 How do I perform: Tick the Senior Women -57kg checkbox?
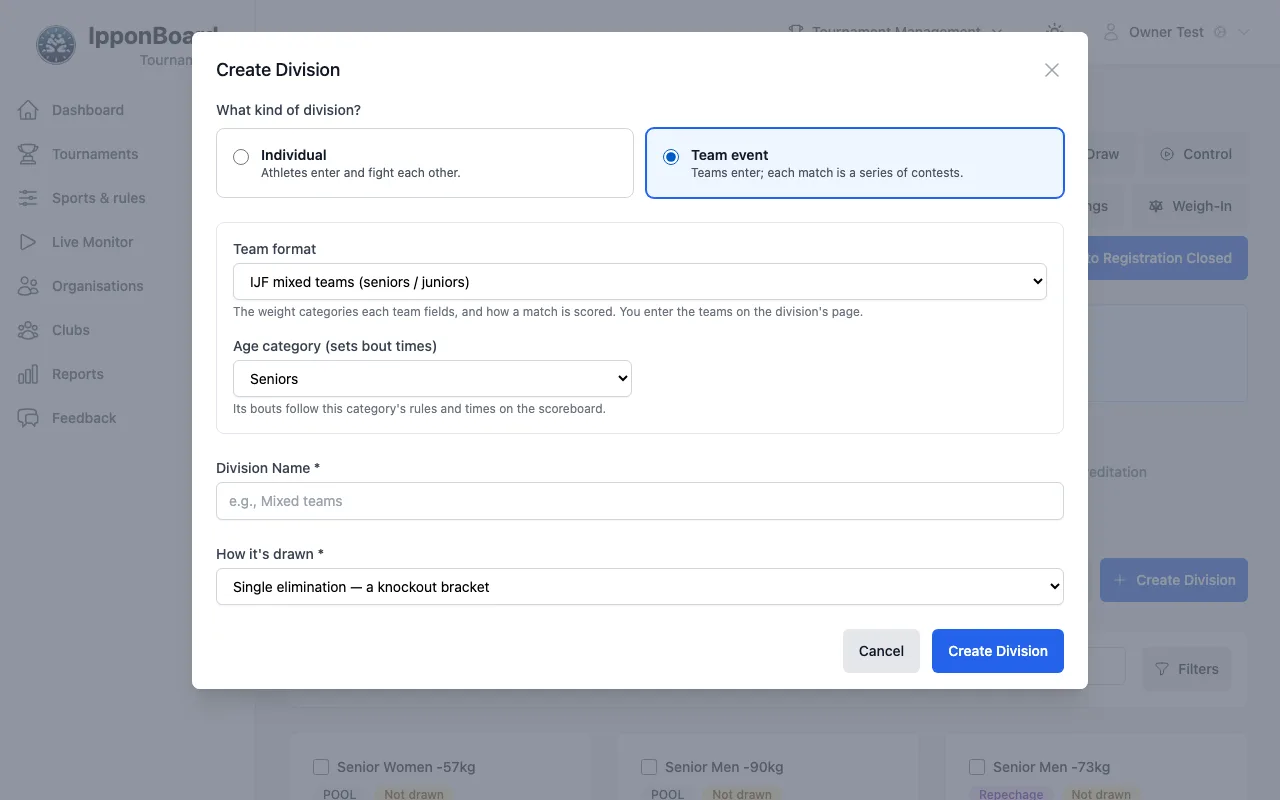321,767
